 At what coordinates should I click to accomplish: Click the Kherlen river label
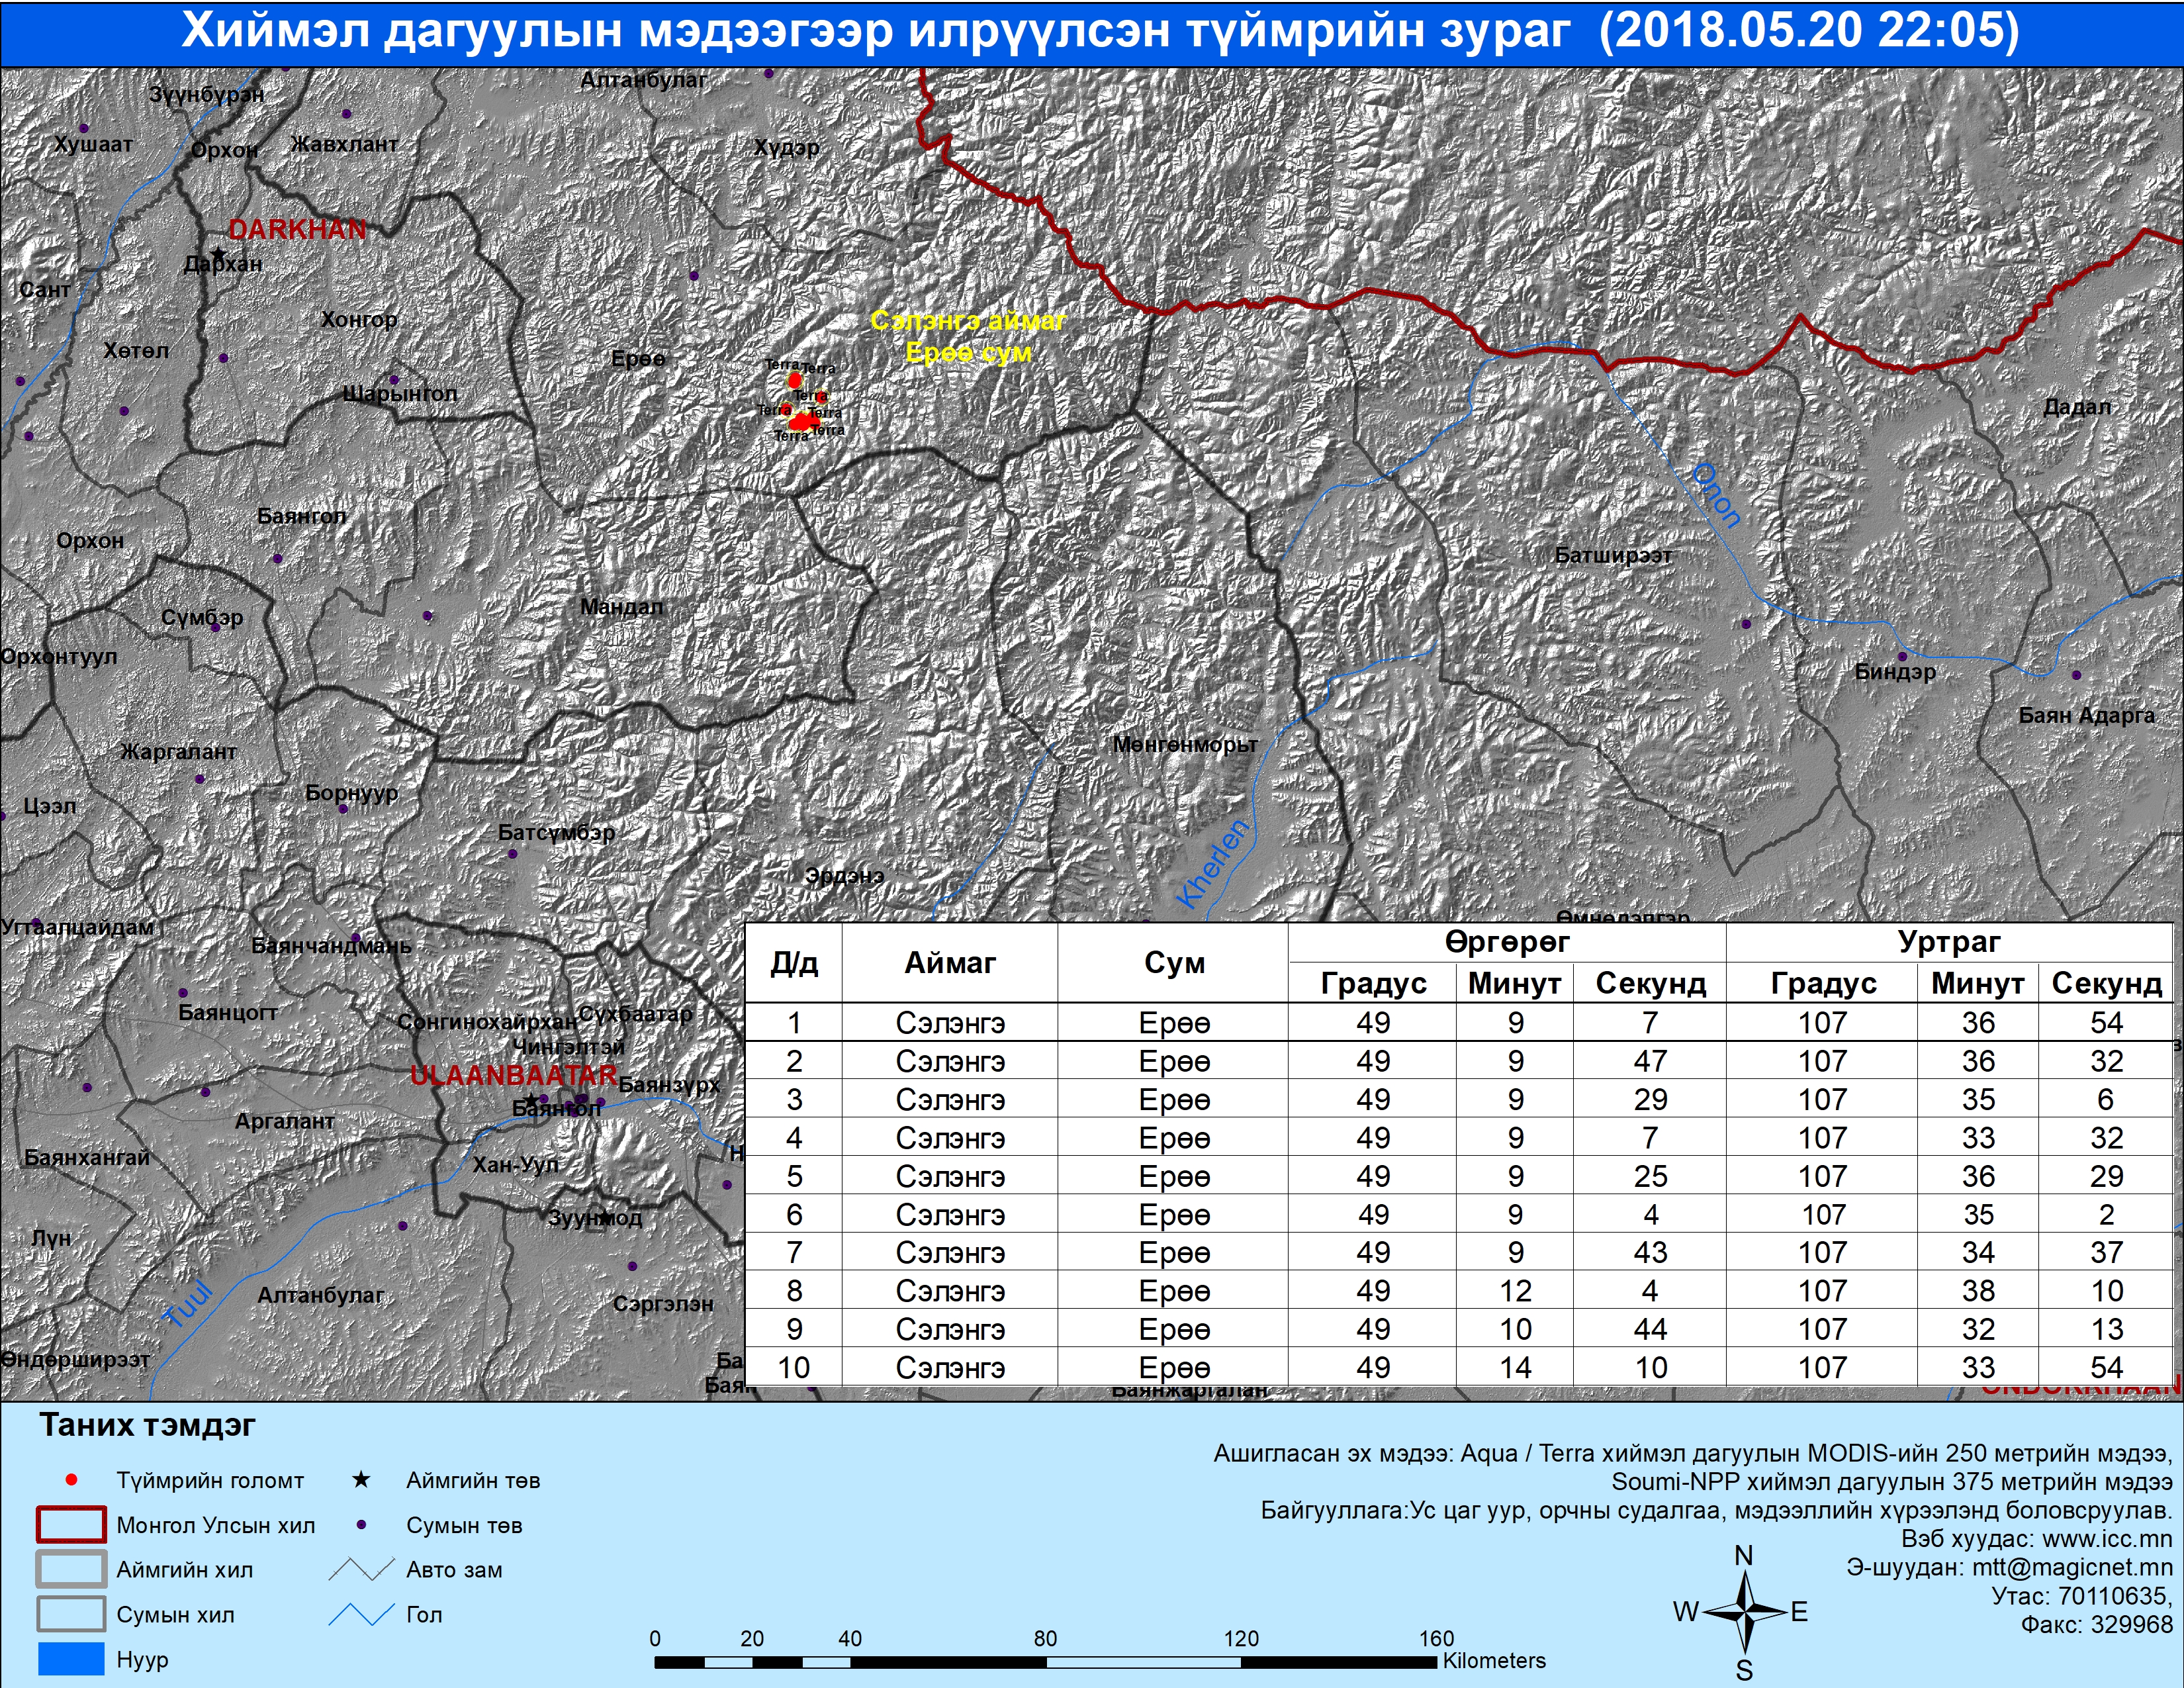[1213, 864]
